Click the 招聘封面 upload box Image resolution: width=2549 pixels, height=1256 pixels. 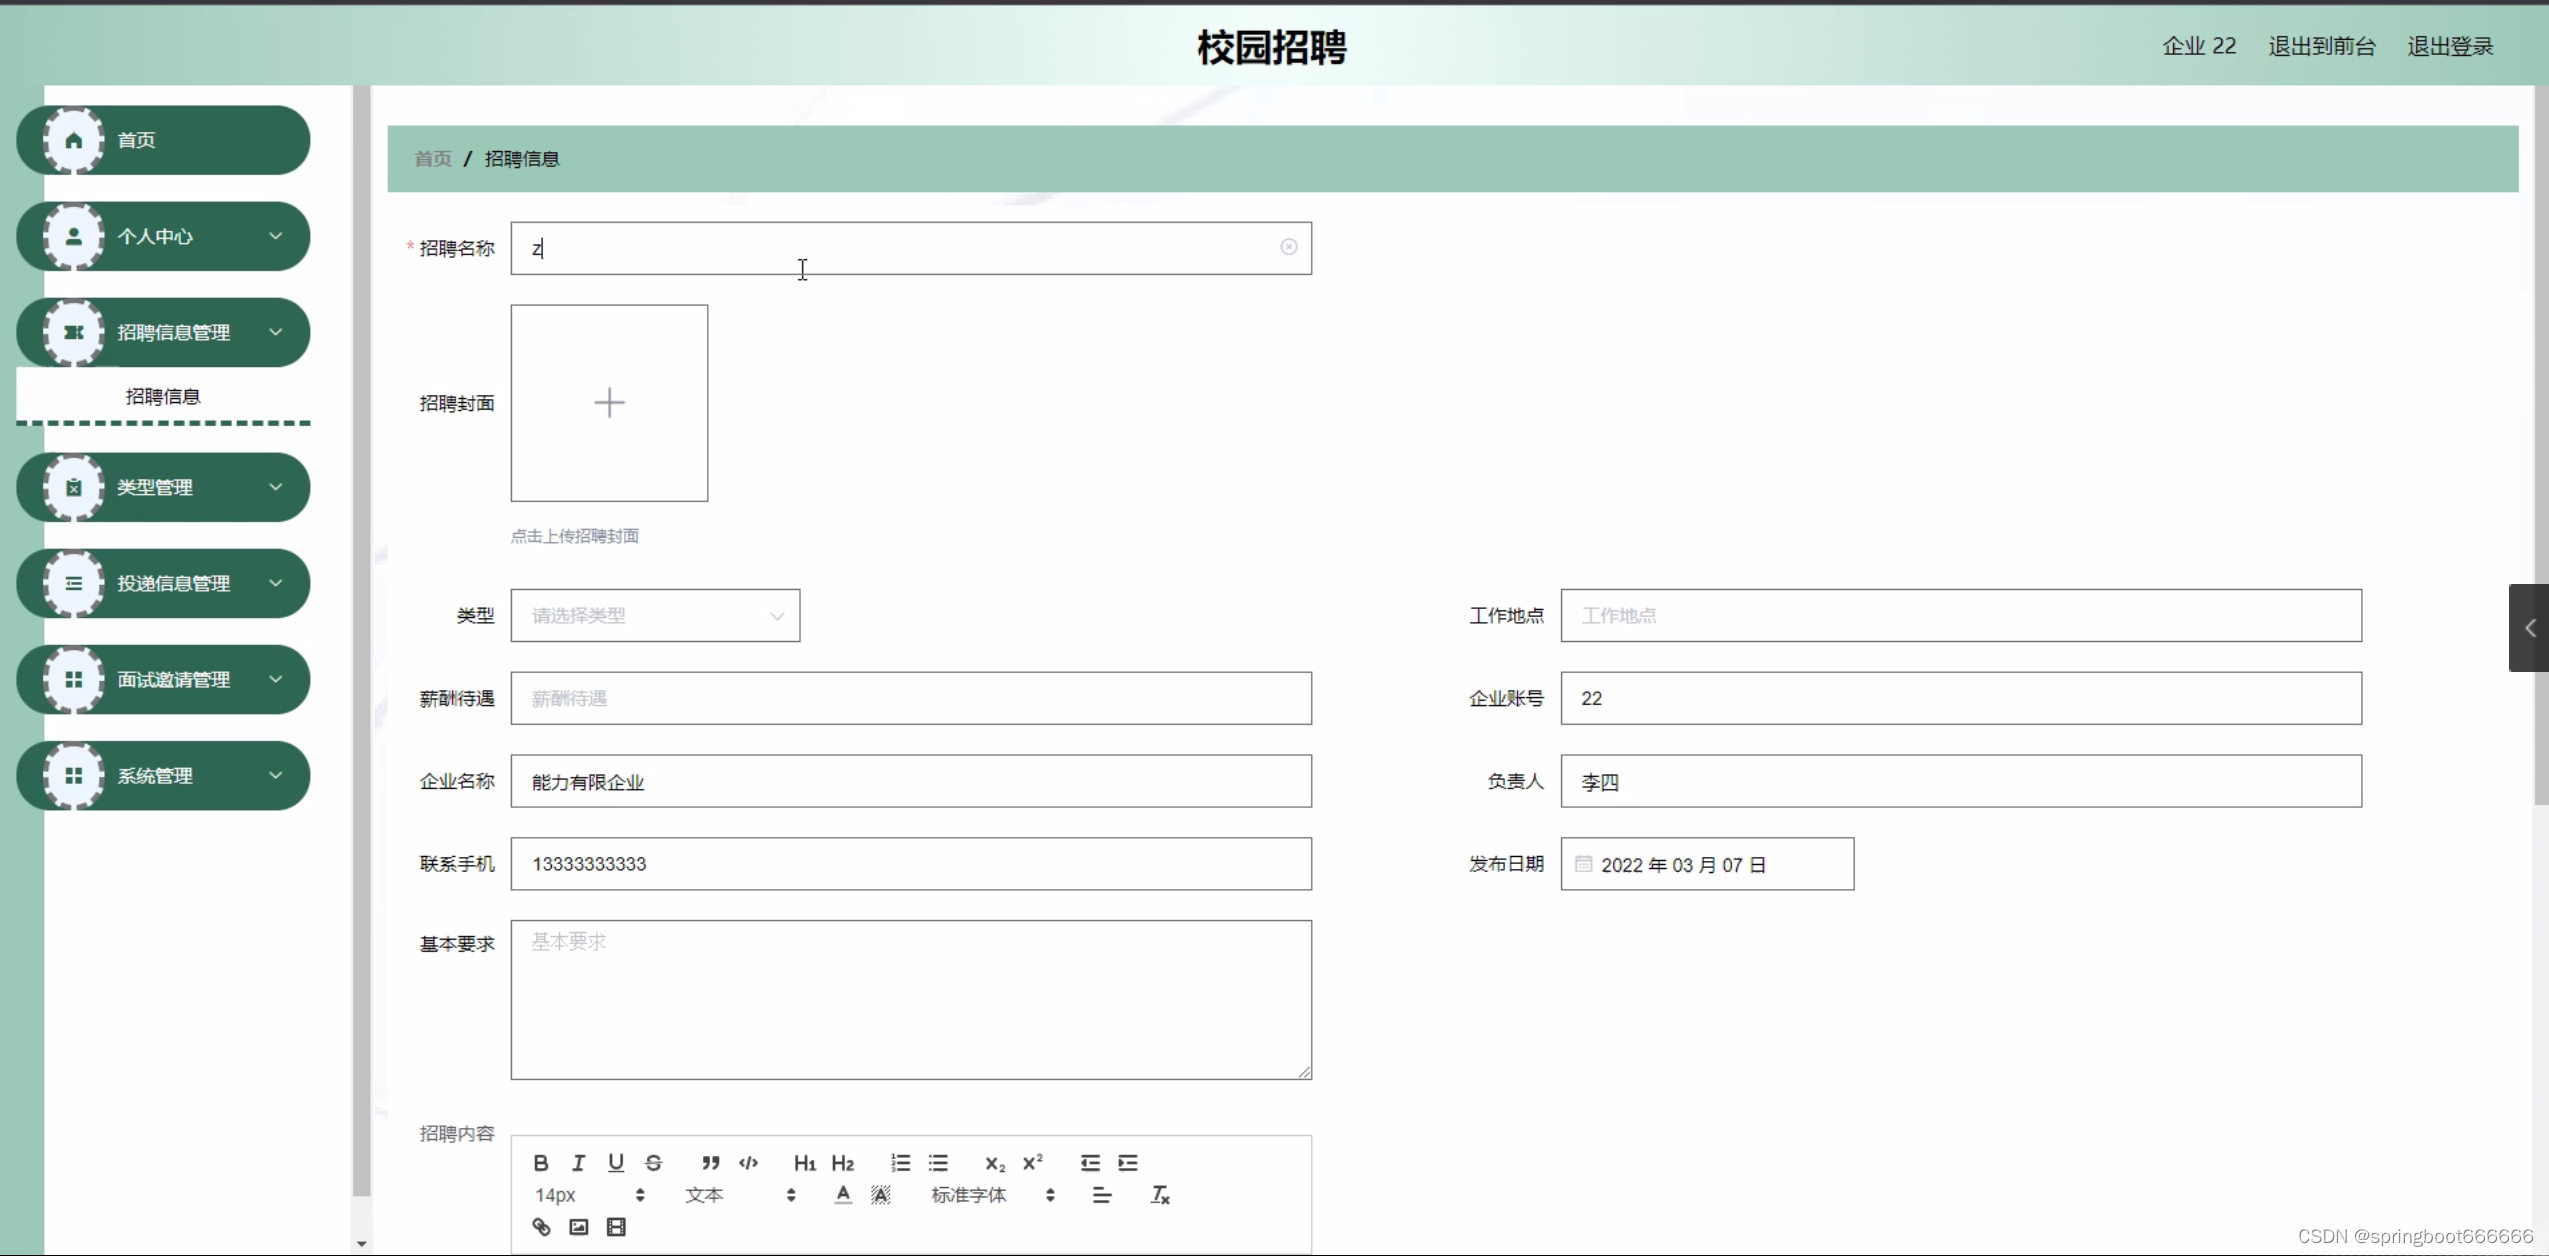click(609, 403)
